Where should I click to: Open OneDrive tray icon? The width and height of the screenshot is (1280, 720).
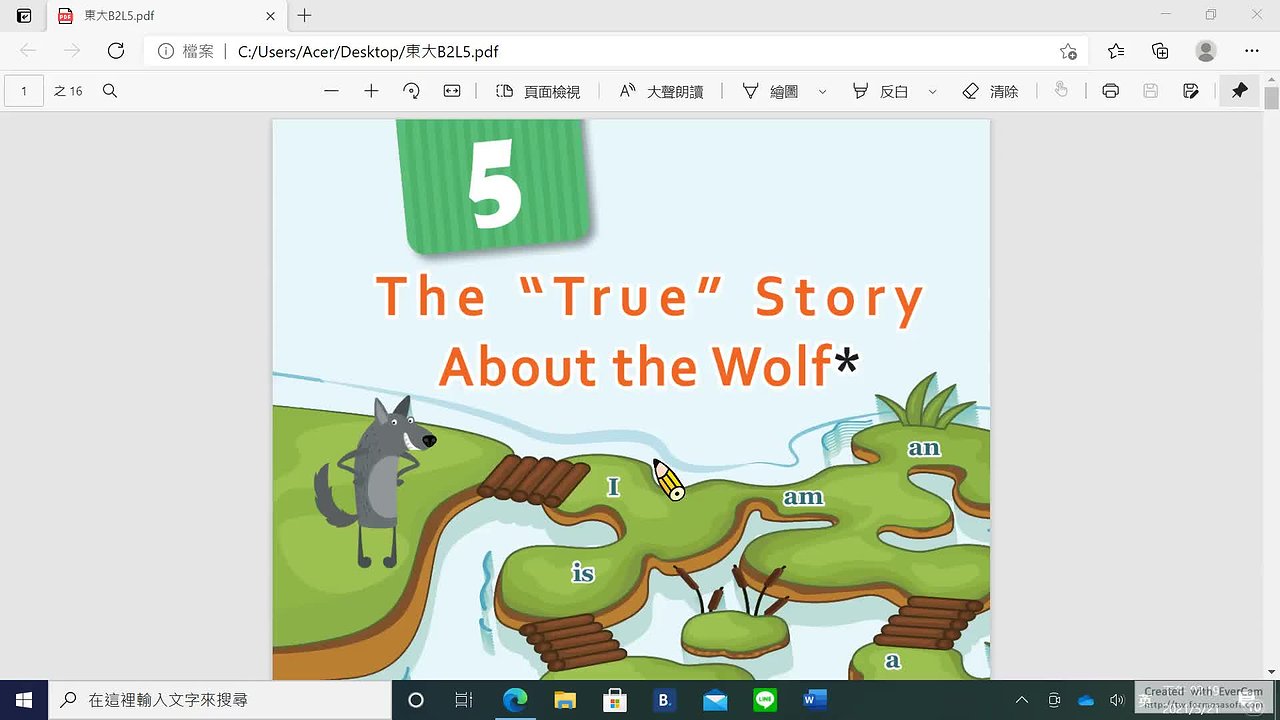click(1086, 700)
